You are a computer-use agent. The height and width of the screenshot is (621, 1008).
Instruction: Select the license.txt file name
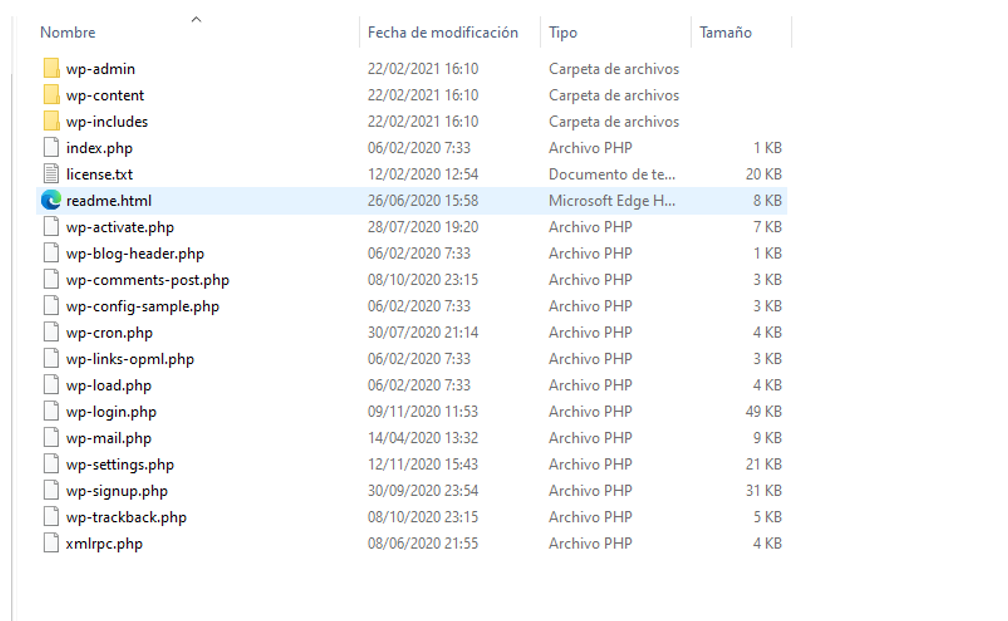coord(99,174)
